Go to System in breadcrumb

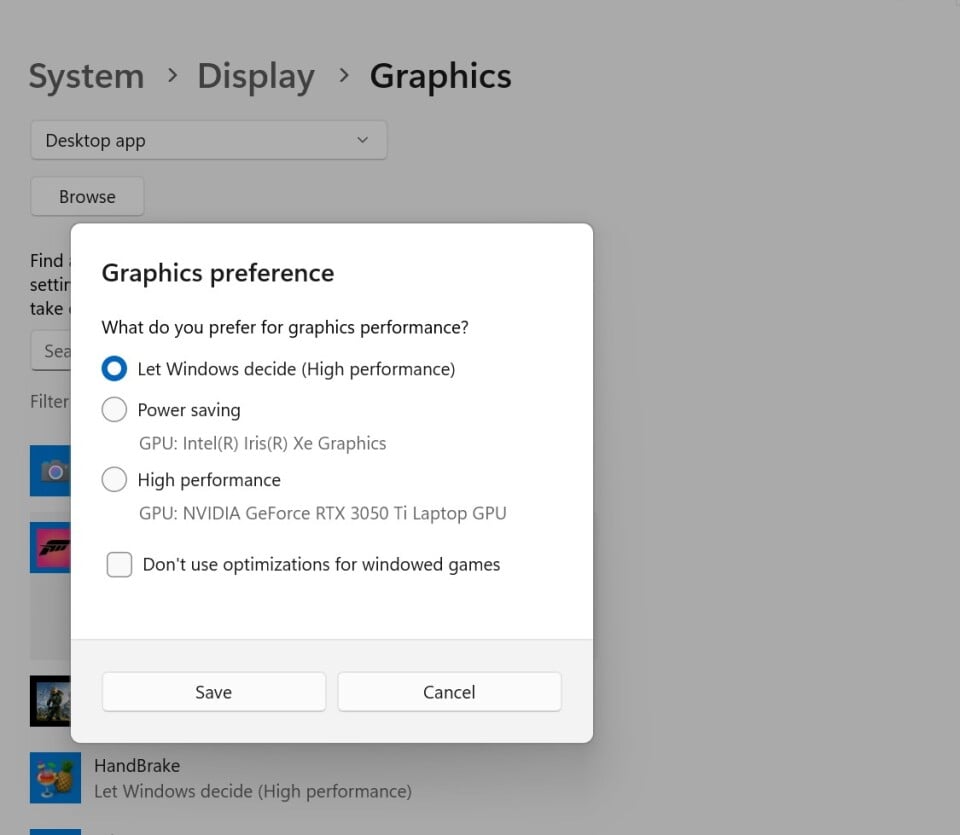86,77
